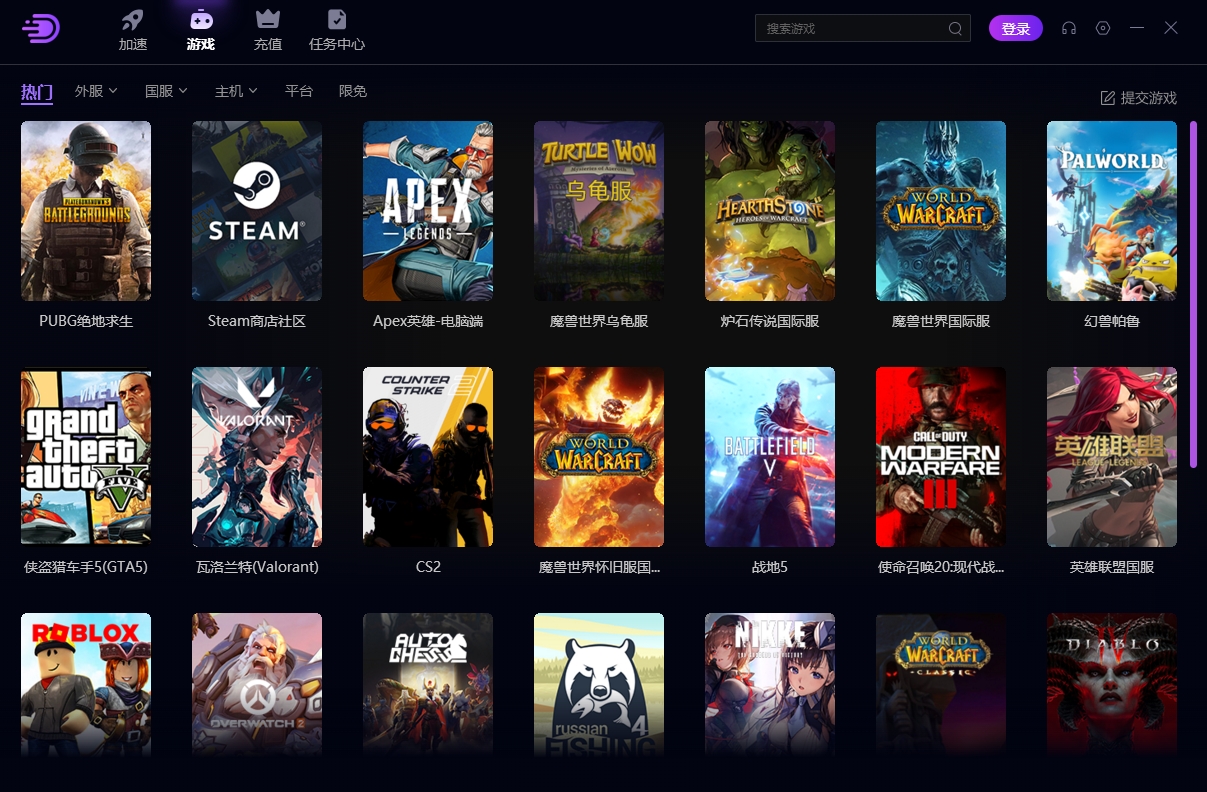Open the Steam cover thumbnail

coord(257,211)
